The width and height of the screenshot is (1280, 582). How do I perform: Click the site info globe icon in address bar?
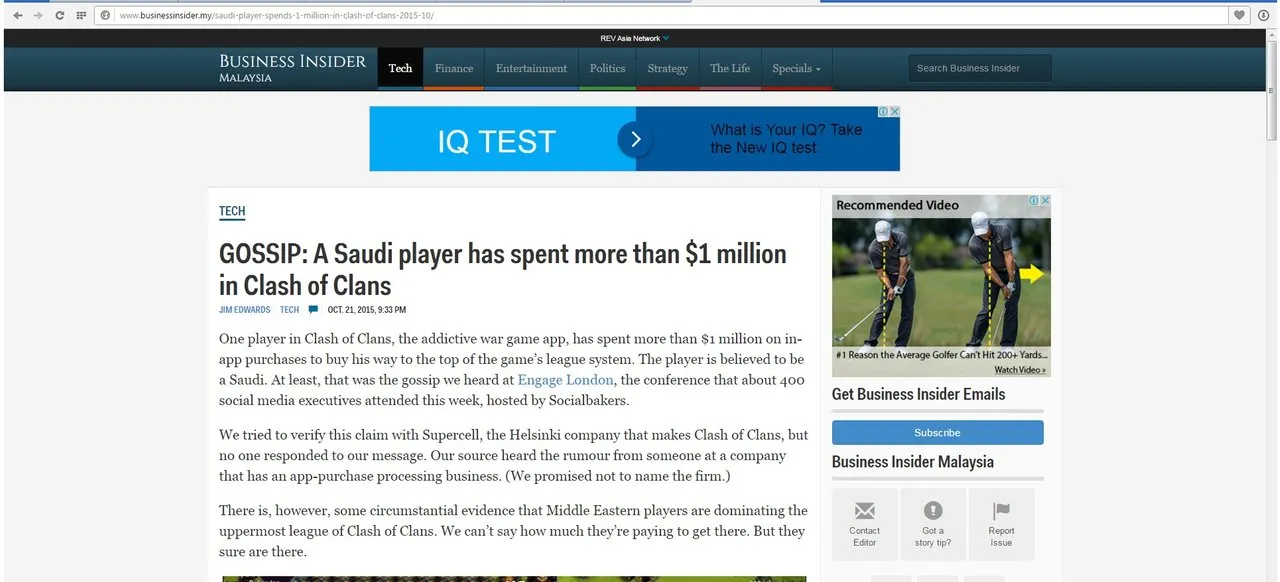105,15
